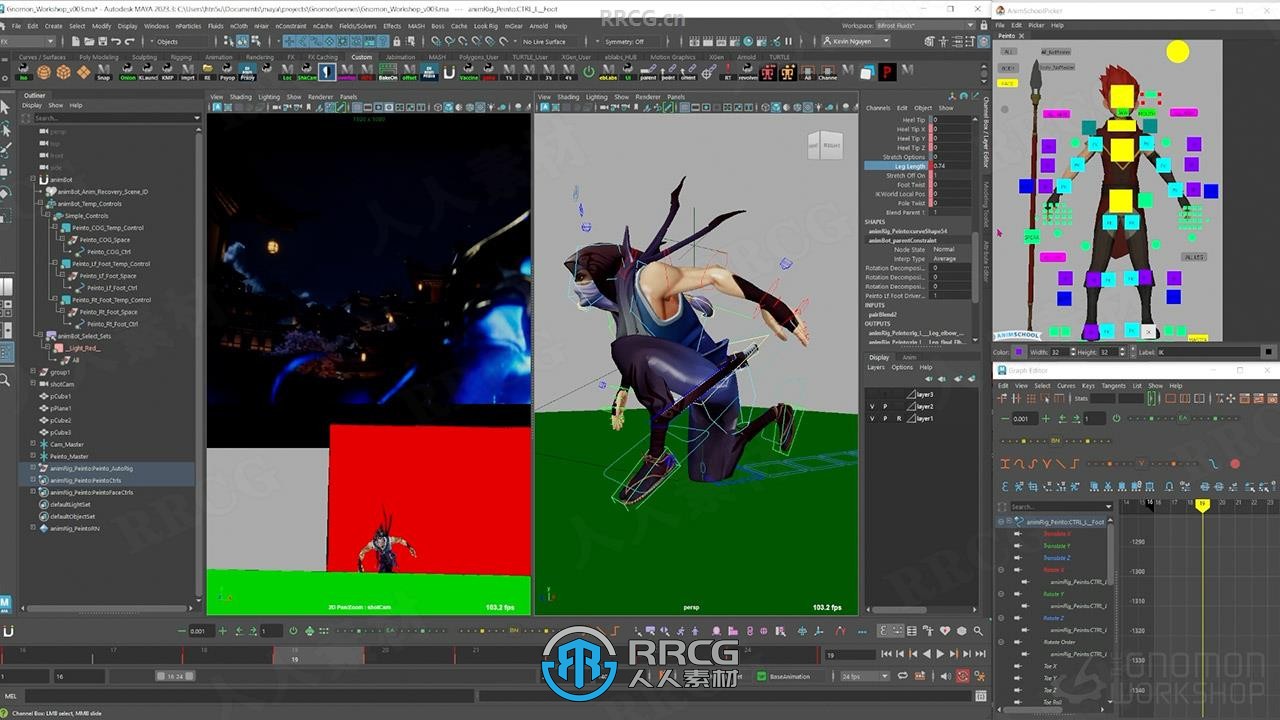
Task: Collapse the Rotate Y curve in Graph Editor
Action: tap(1002, 594)
